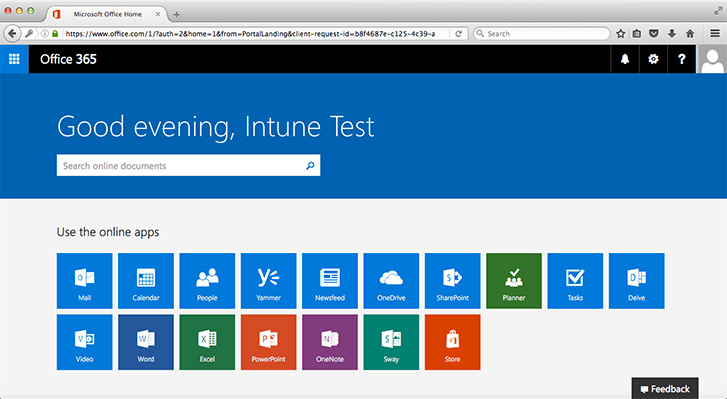Viewport: 727px width, 399px height.
Task: Open the user profile avatar
Action: (712, 59)
